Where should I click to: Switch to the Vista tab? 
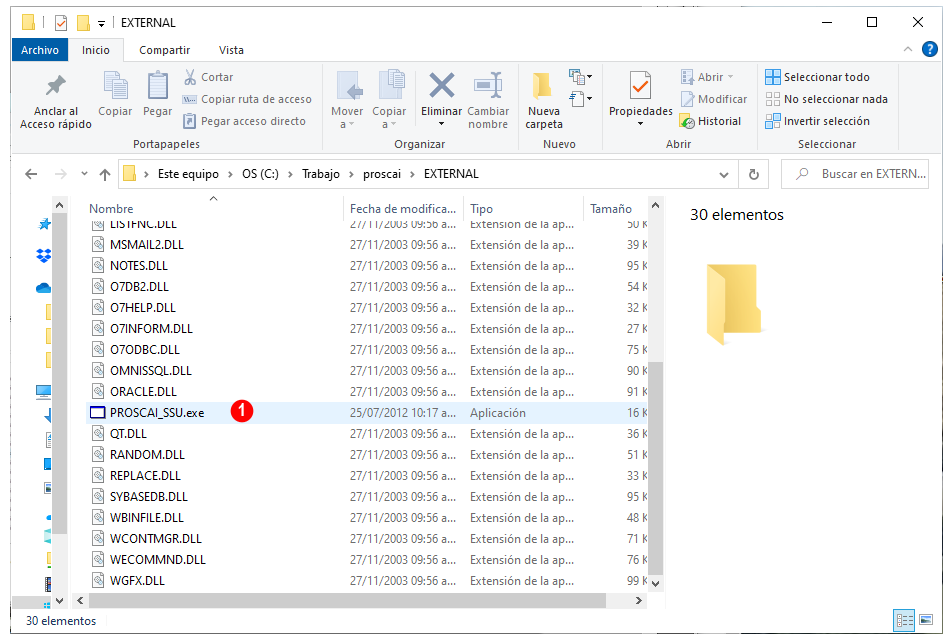[x=231, y=50]
